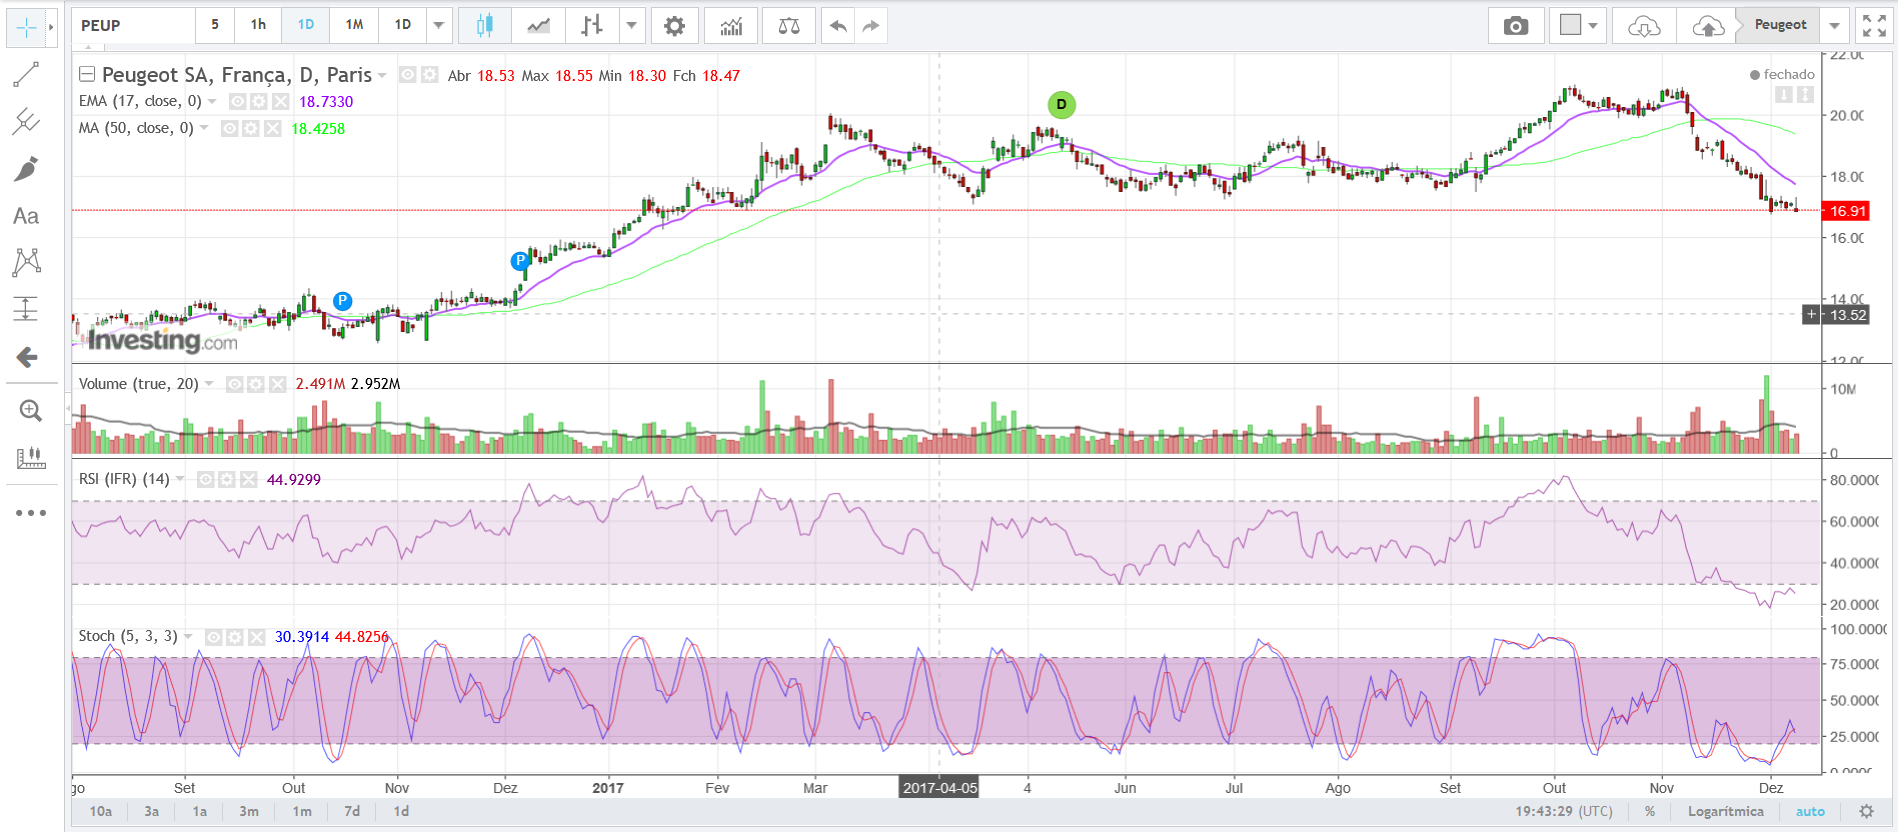Select the 1M interval tab

tap(354, 25)
